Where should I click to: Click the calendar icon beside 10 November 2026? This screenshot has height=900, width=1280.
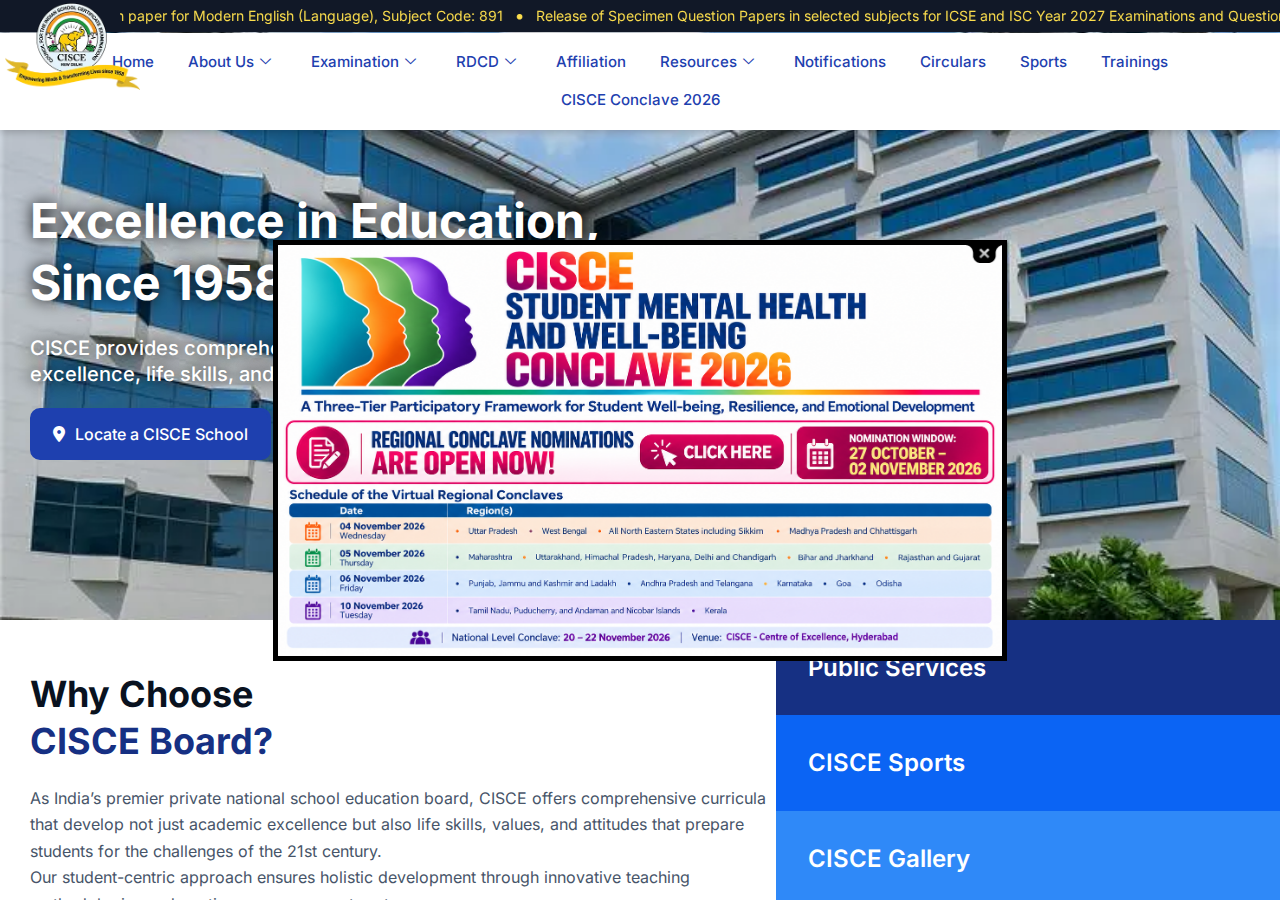click(313, 610)
